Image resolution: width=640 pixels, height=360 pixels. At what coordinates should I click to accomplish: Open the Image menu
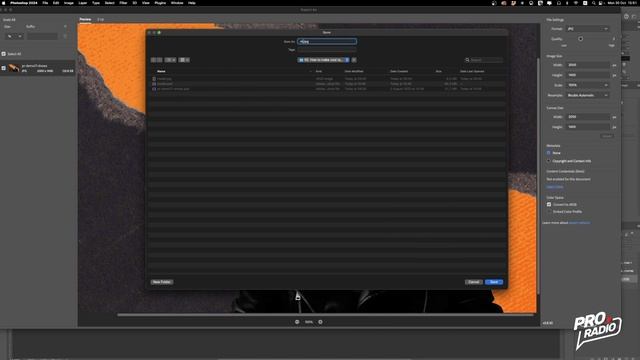point(69,3)
